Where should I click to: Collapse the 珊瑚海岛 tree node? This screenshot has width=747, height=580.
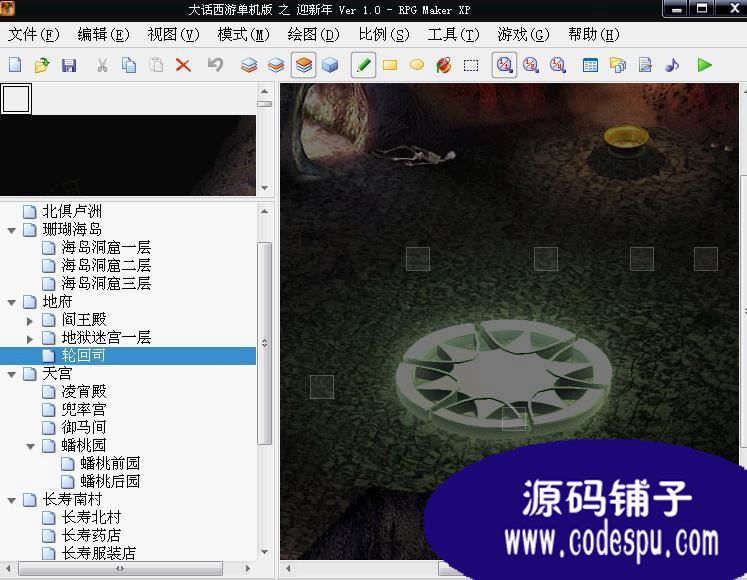[11, 230]
